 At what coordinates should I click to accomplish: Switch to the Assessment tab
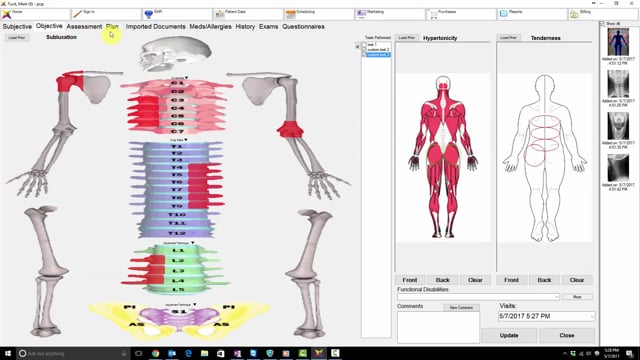pyautogui.click(x=84, y=27)
